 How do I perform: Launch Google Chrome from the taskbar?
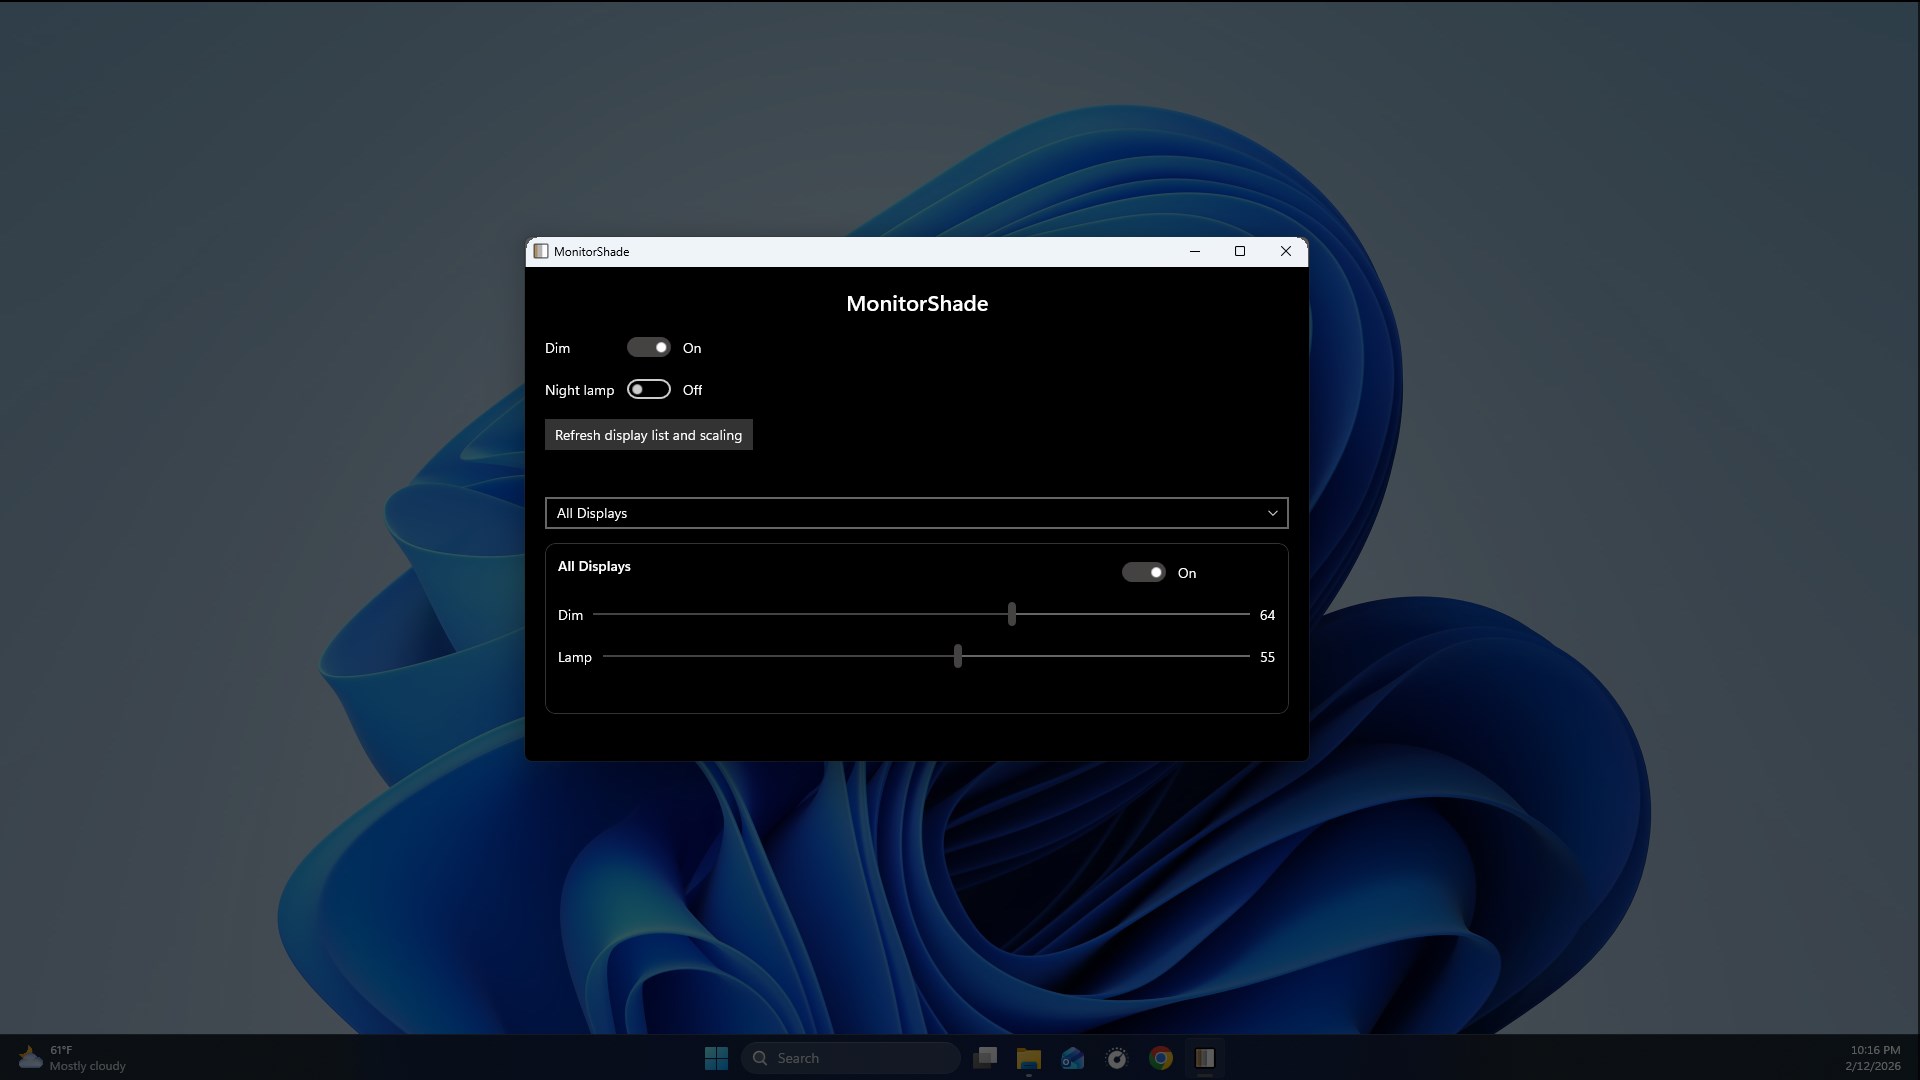pos(1161,1058)
